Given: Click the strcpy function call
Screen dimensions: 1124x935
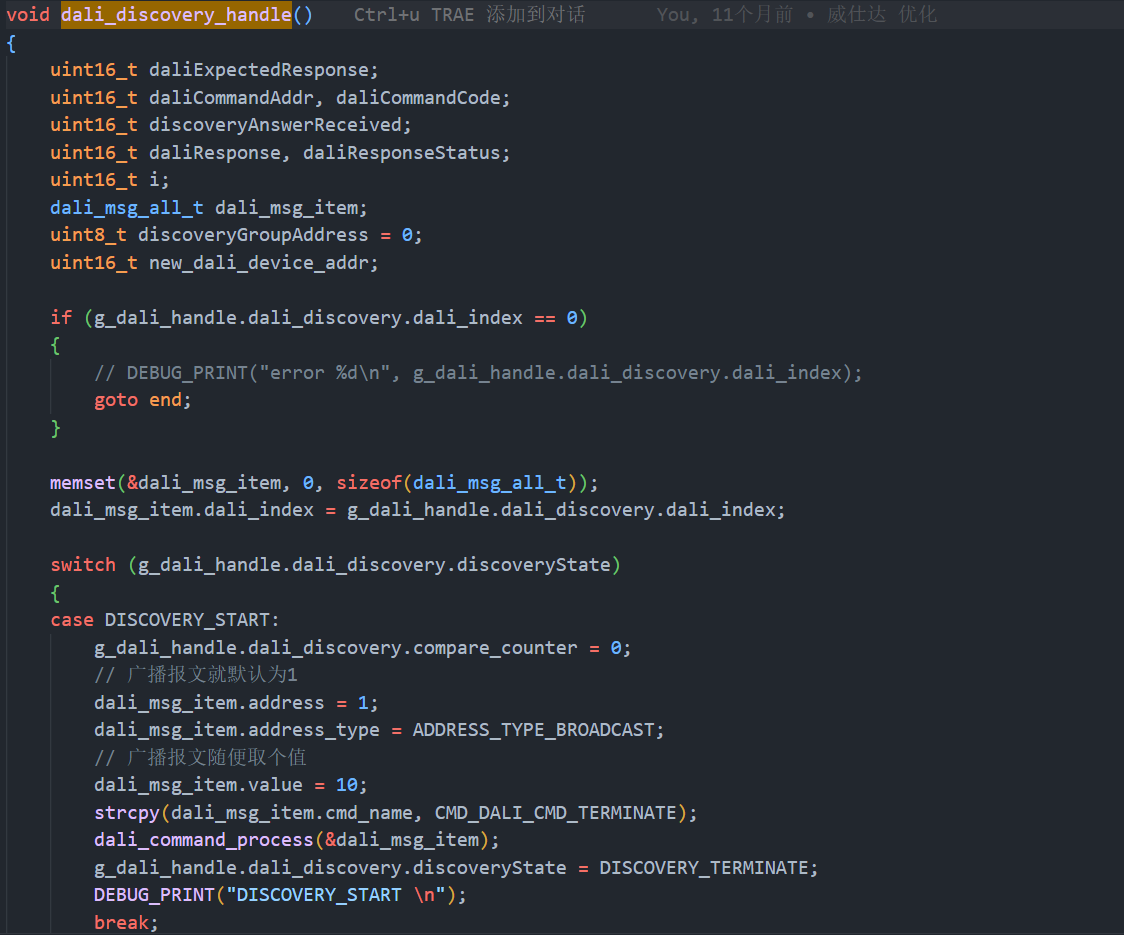Looking at the screenshot, I should [127, 813].
